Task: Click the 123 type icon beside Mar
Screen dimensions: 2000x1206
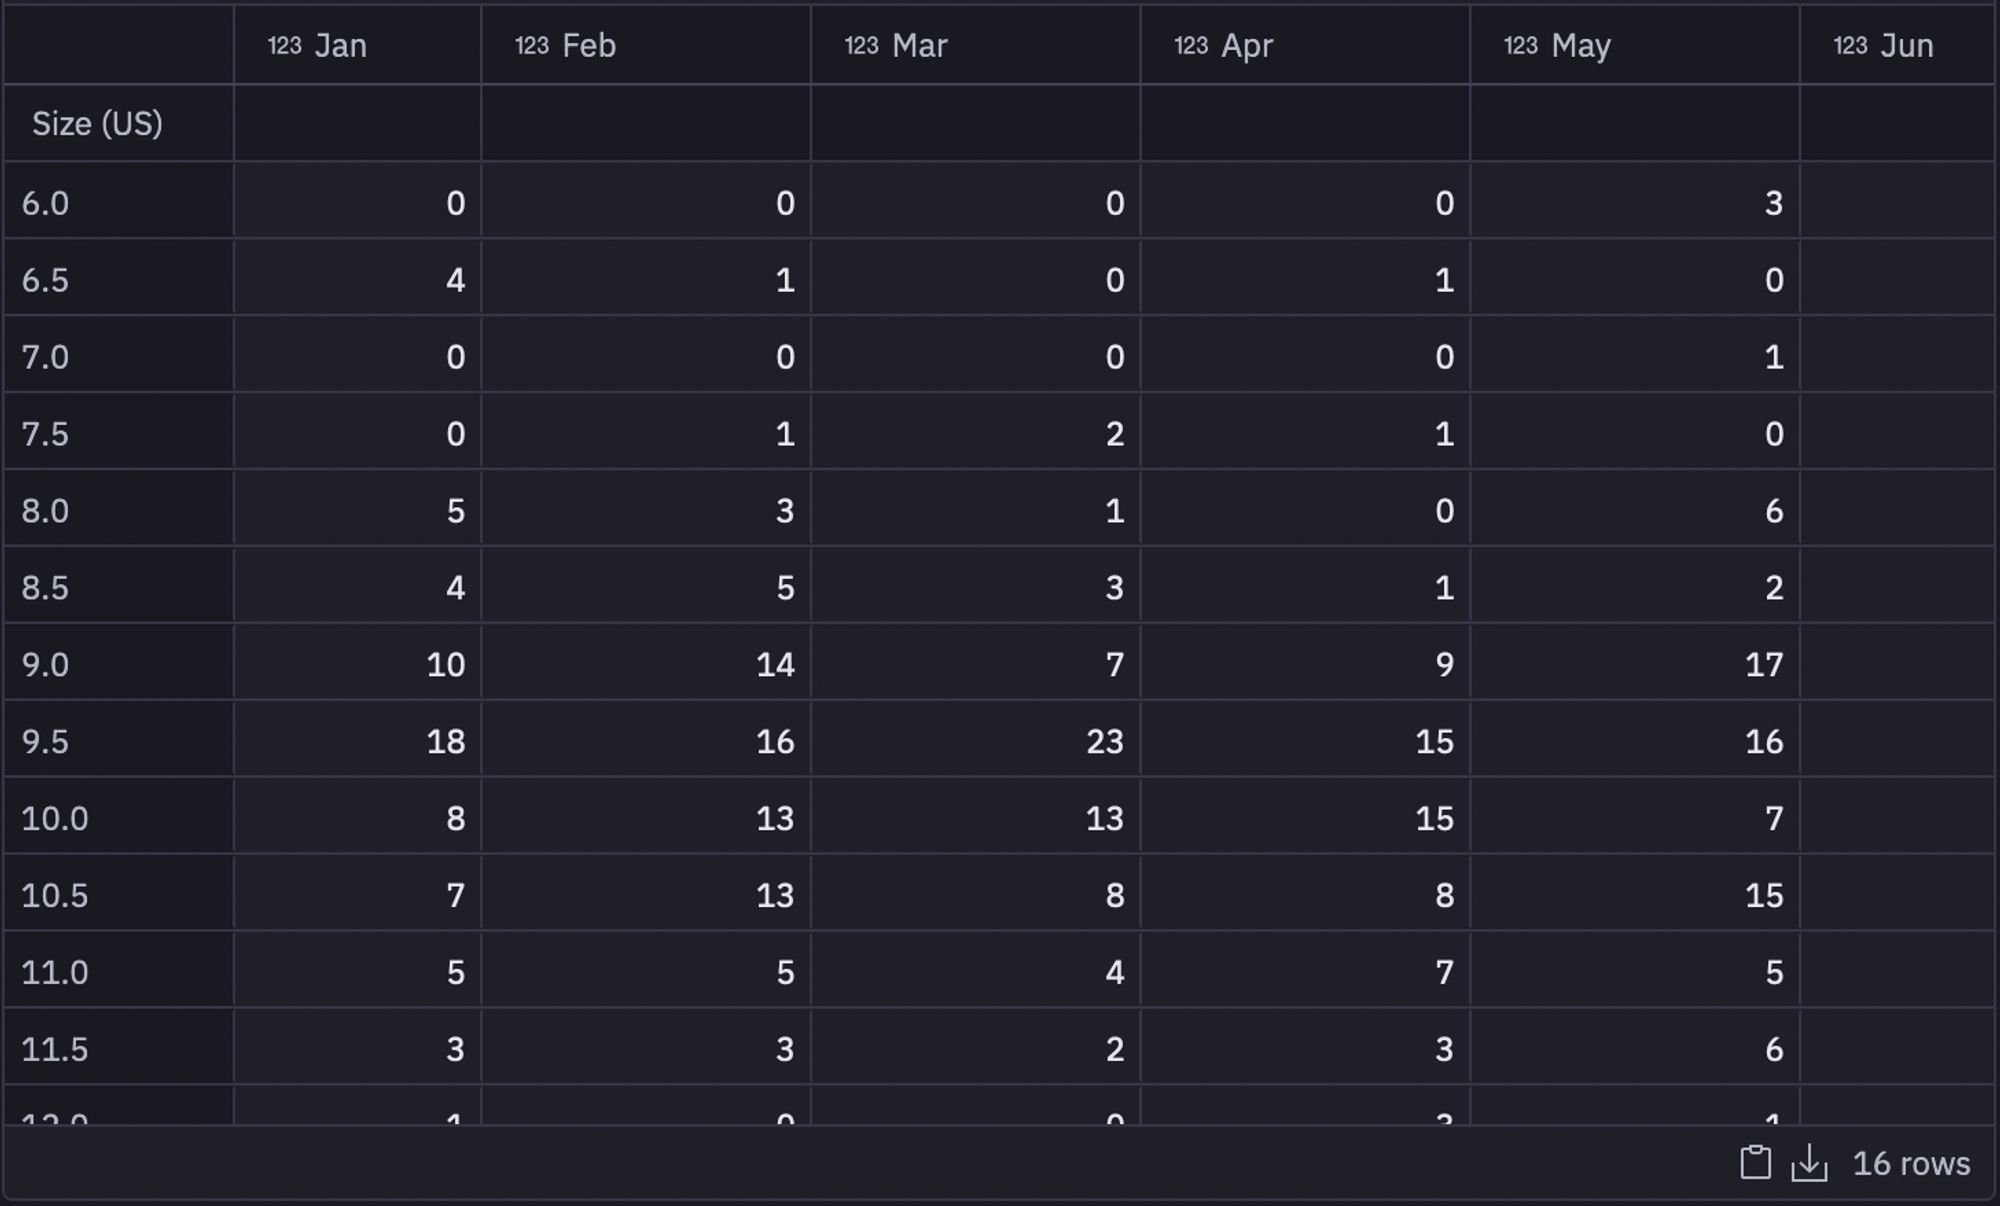Action: [861, 45]
